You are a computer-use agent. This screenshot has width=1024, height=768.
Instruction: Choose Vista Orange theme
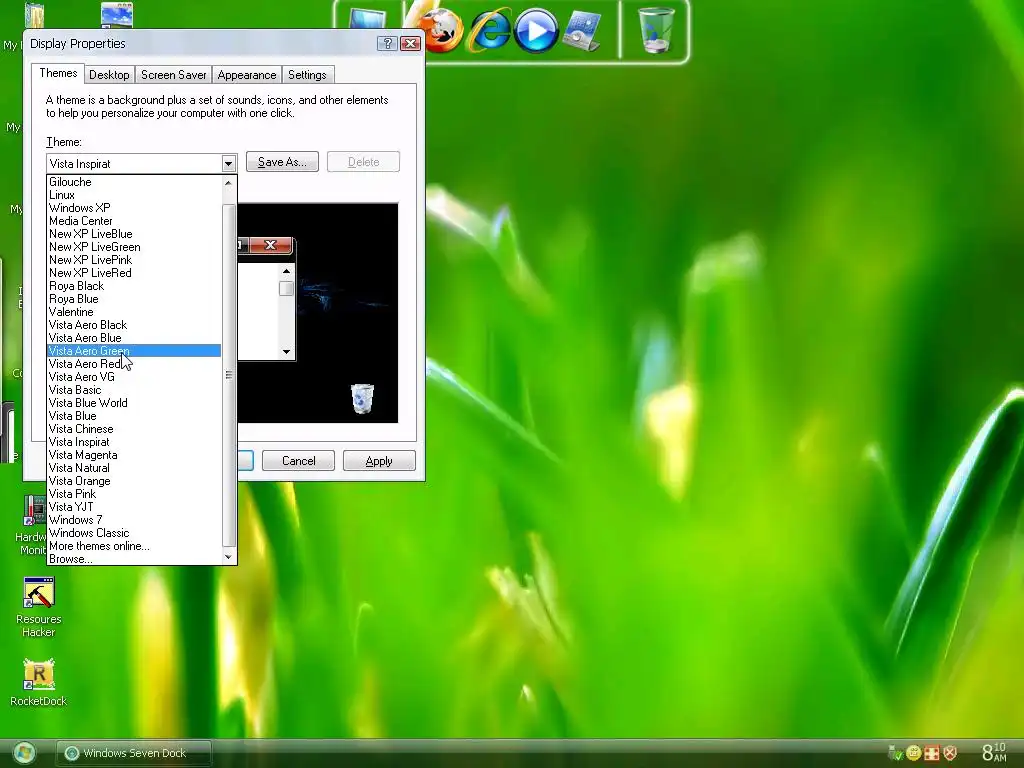coord(135,481)
